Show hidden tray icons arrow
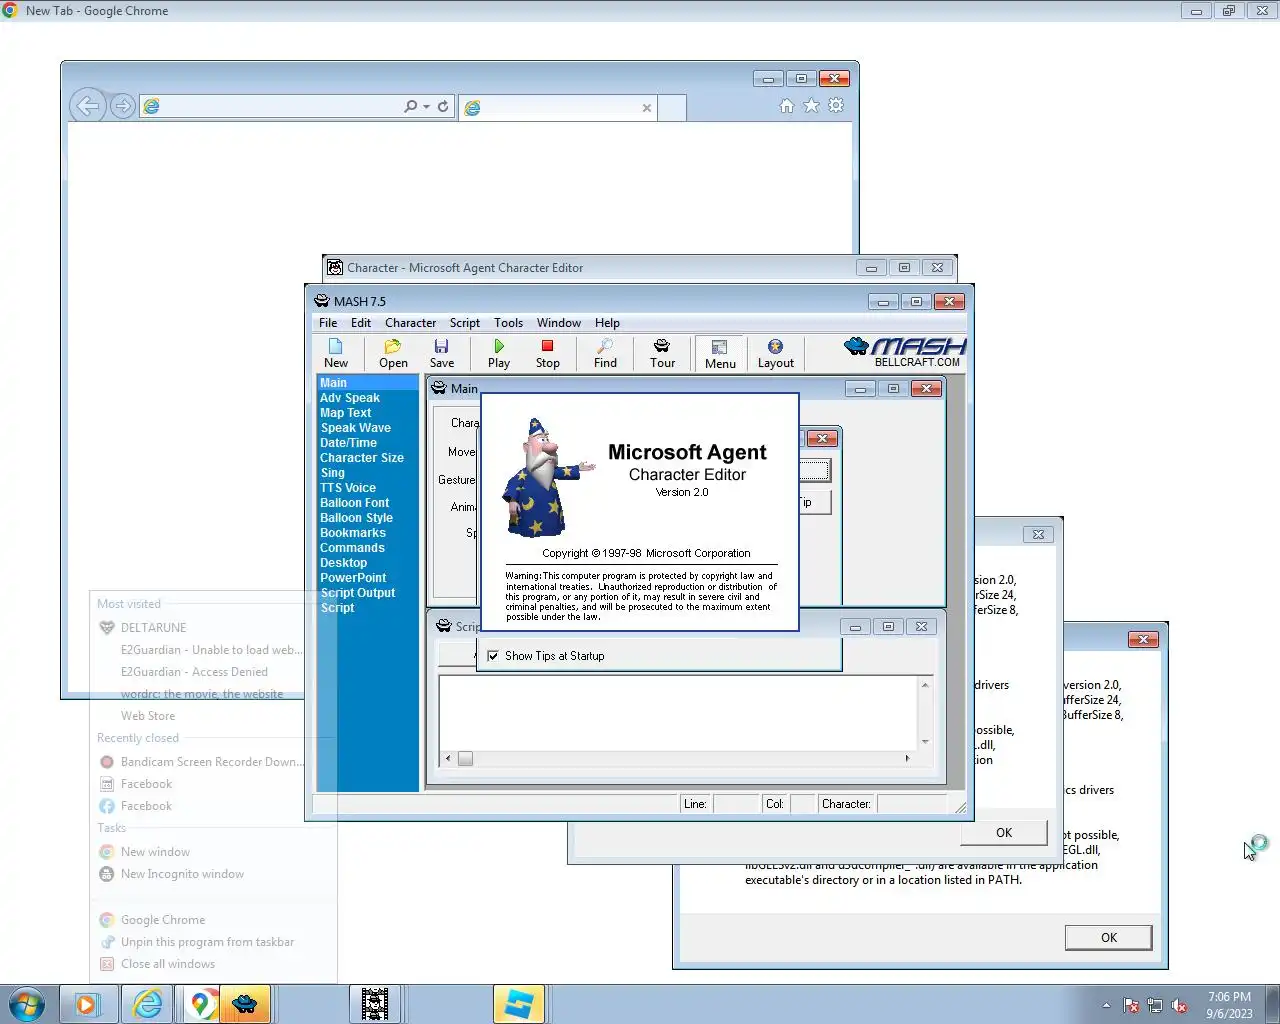This screenshot has width=1280, height=1024. pos(1106,1005)
